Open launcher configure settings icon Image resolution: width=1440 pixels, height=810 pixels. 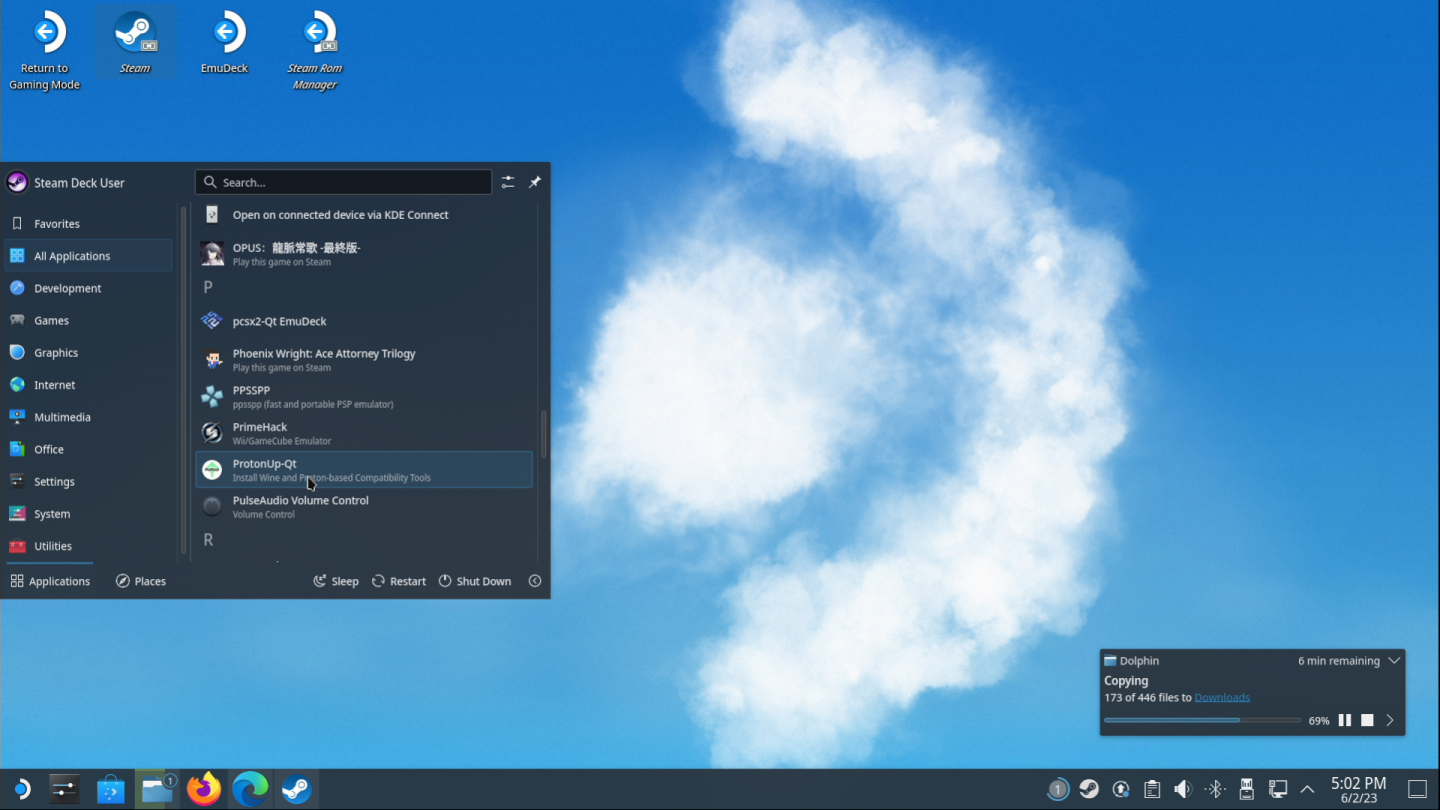(x=508, y=182)
